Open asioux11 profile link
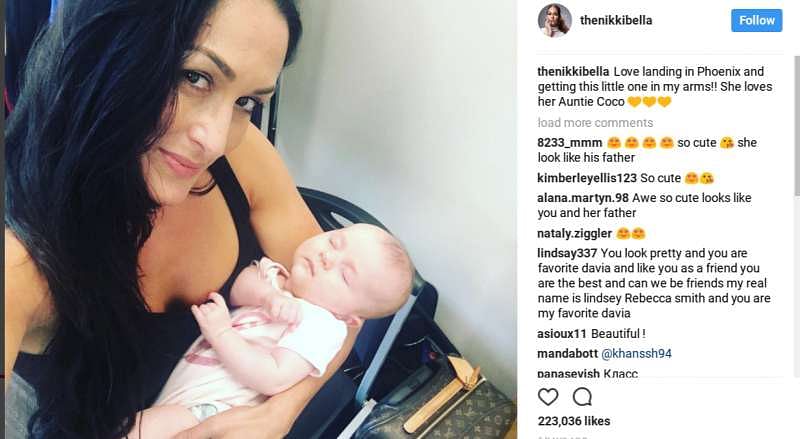800x439 pixels. (x=562, y=334)
